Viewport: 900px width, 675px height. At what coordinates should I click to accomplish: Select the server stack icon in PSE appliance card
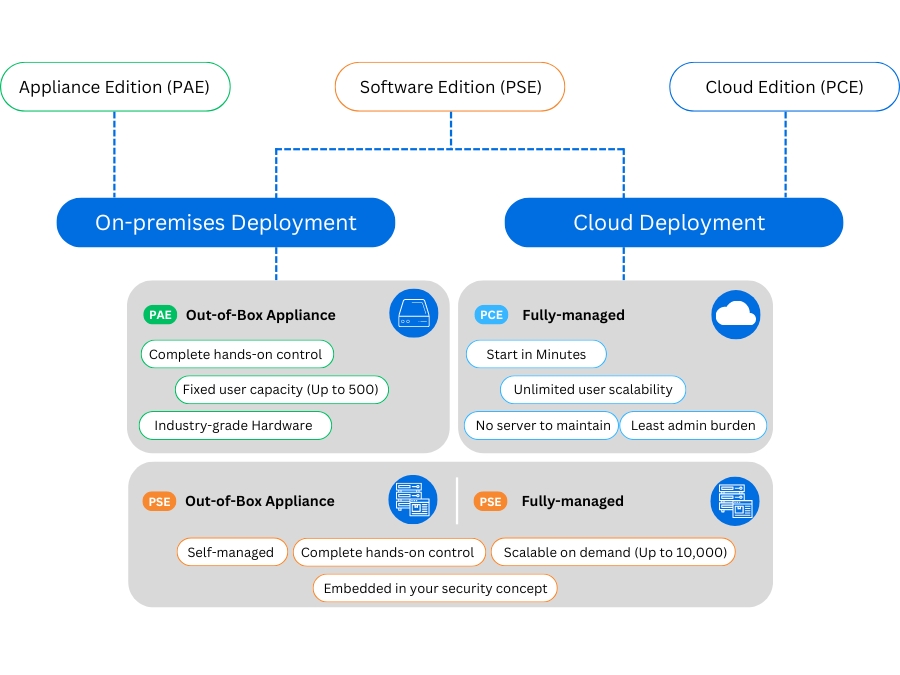coord(413,499)
